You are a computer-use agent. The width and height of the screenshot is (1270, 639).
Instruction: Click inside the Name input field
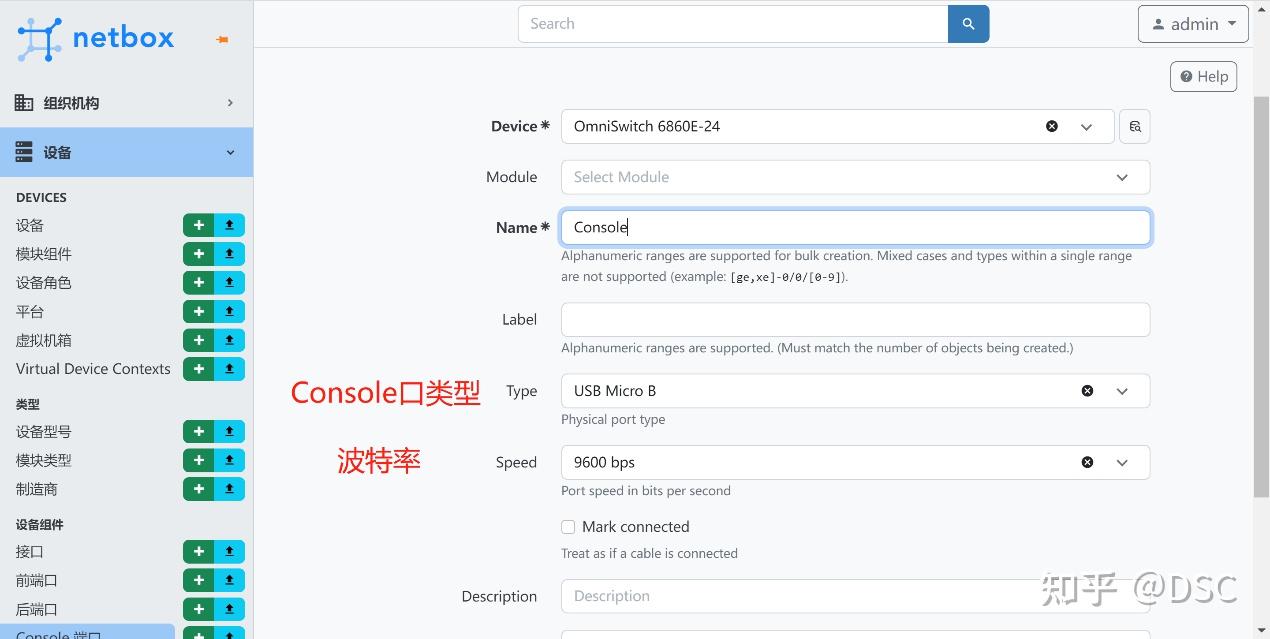(855, 227)
